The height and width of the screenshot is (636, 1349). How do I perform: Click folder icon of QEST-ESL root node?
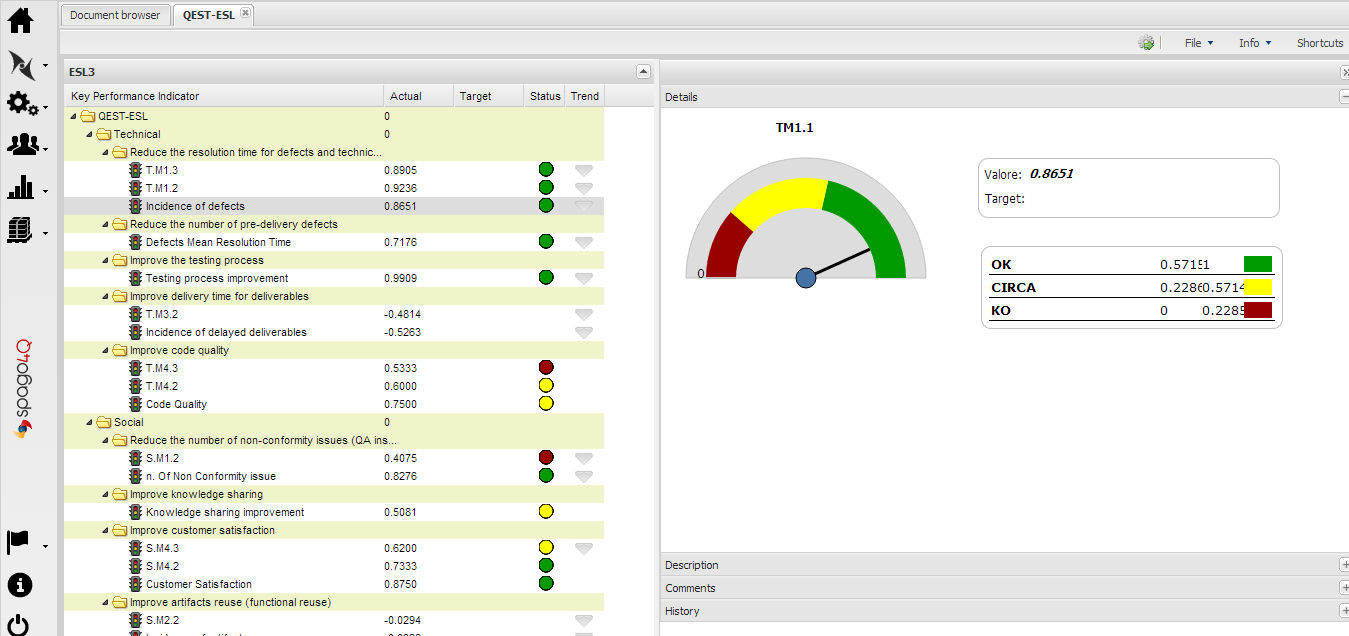(88, 116)
